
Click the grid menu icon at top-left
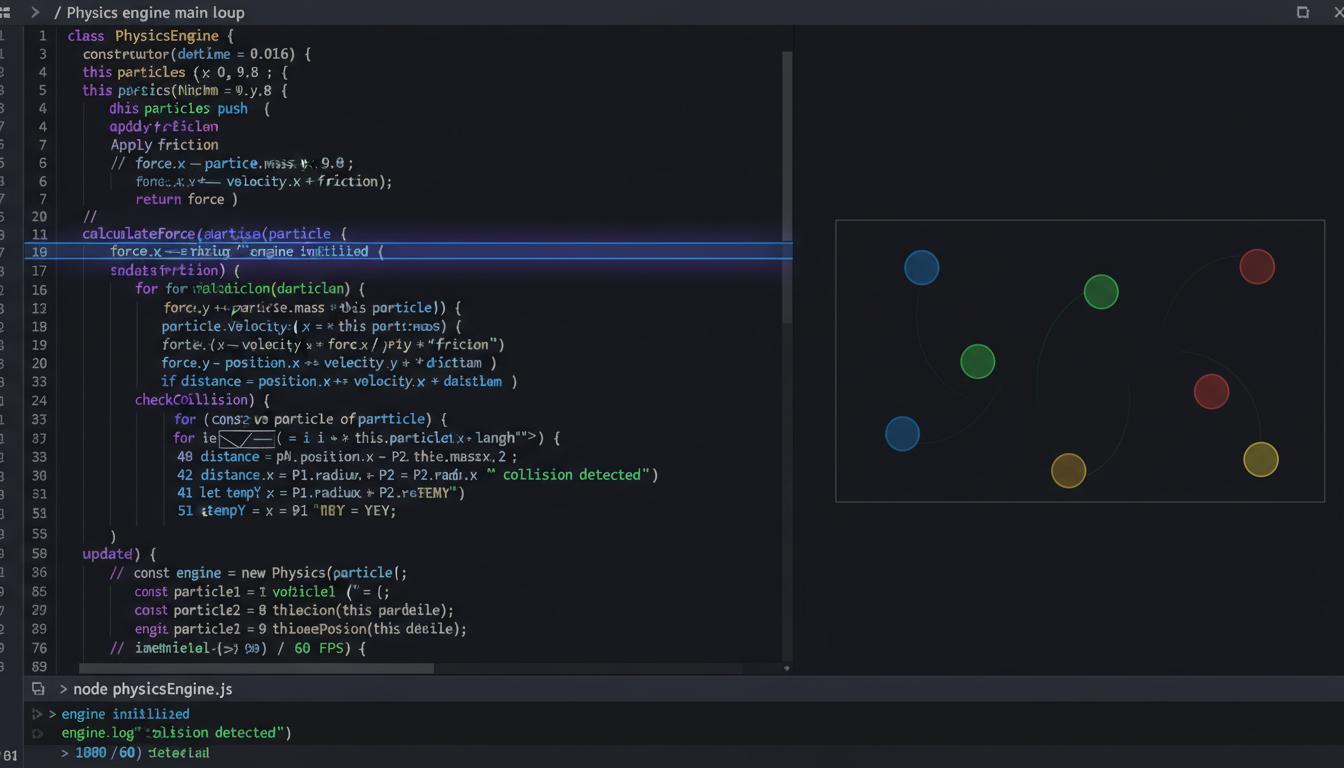5,12
